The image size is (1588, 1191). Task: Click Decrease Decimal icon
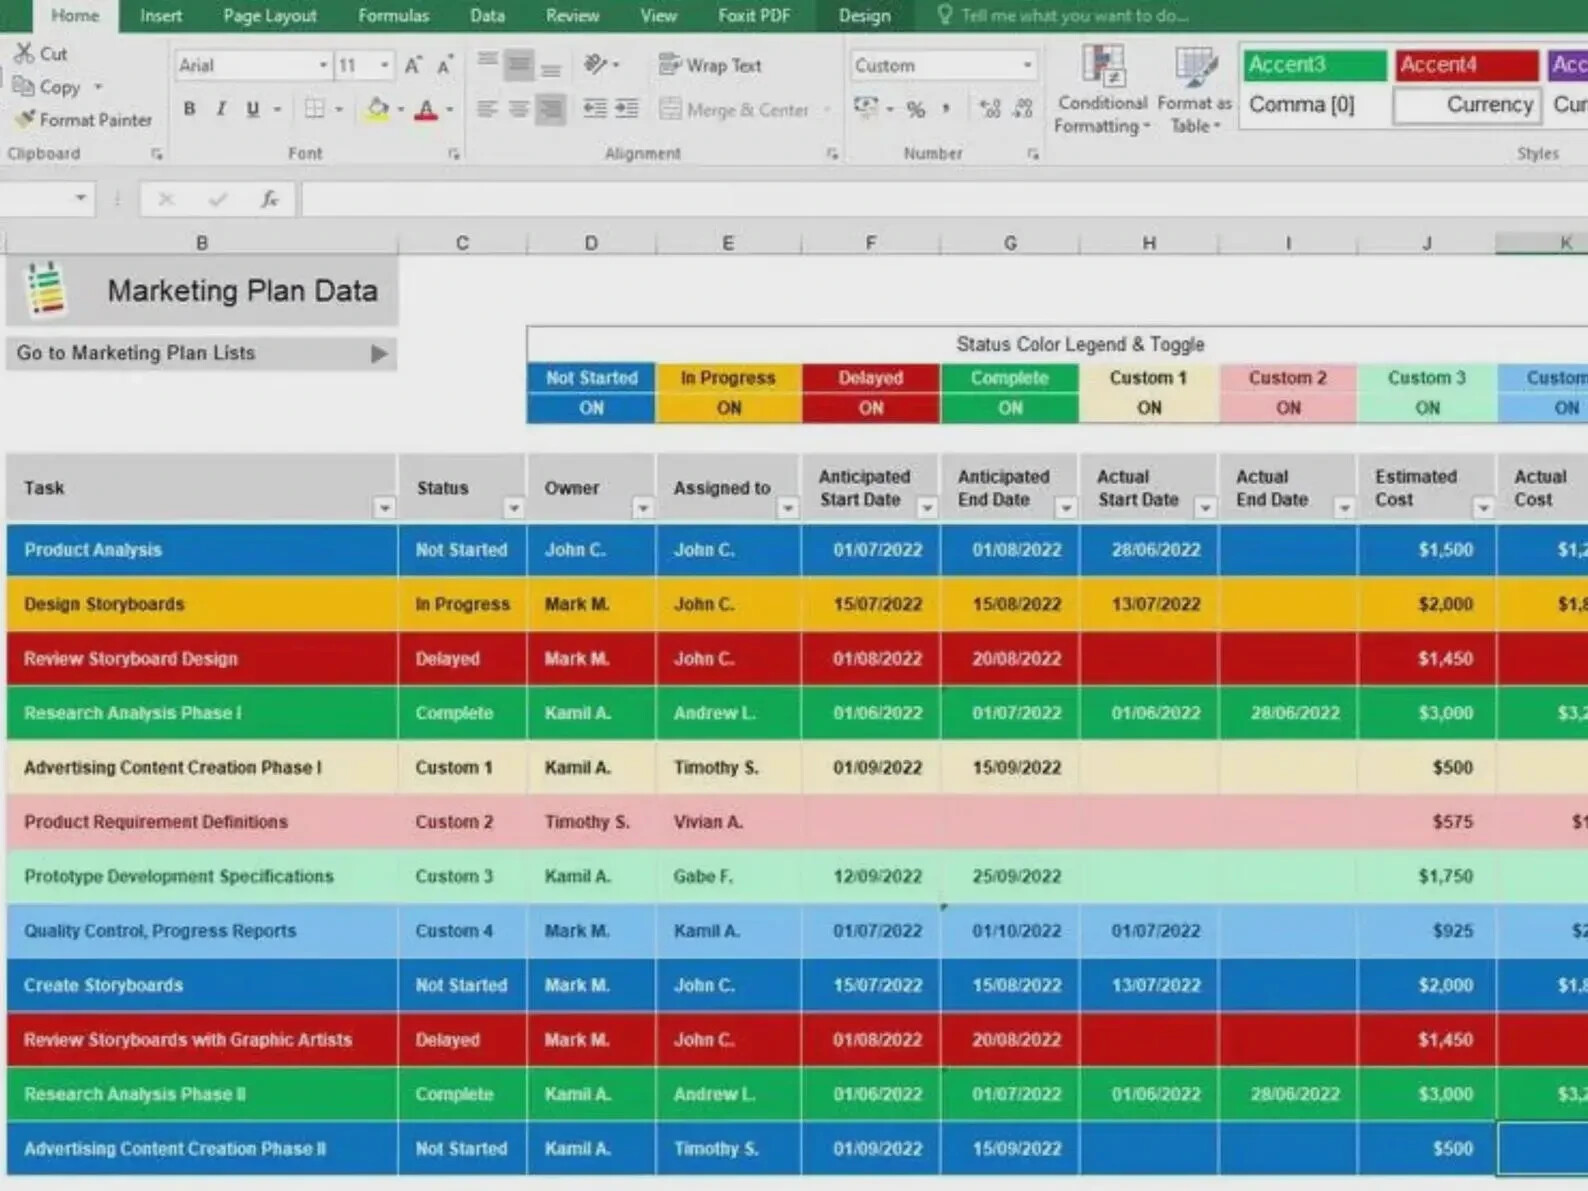1023,108
